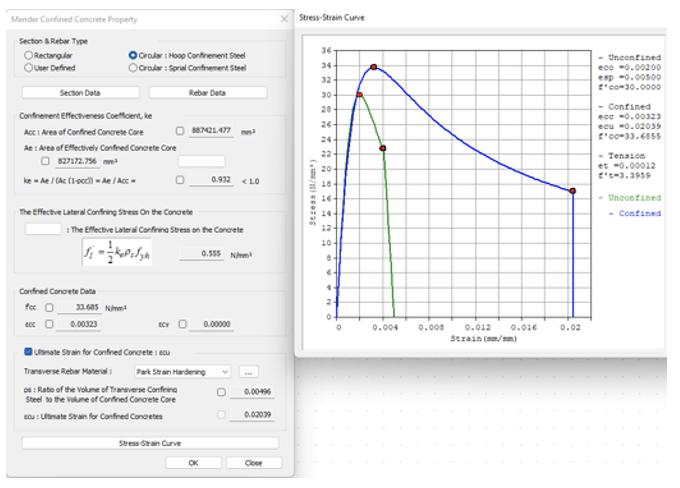
Task: Click the ecc 0.00323 input field
Action: tap(79, 324)
